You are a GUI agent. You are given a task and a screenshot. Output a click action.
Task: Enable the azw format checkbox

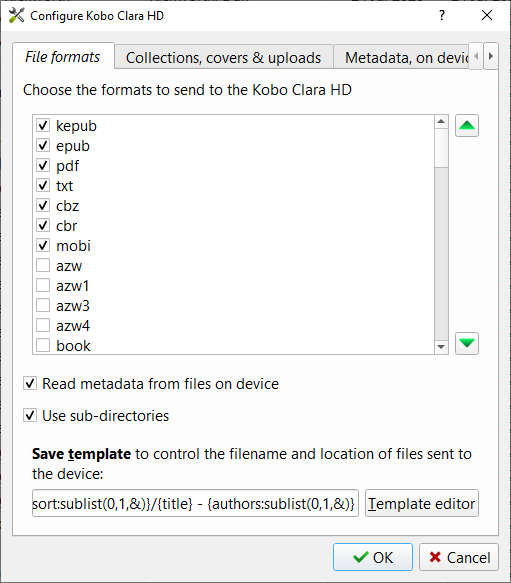(x=43, y=265)
